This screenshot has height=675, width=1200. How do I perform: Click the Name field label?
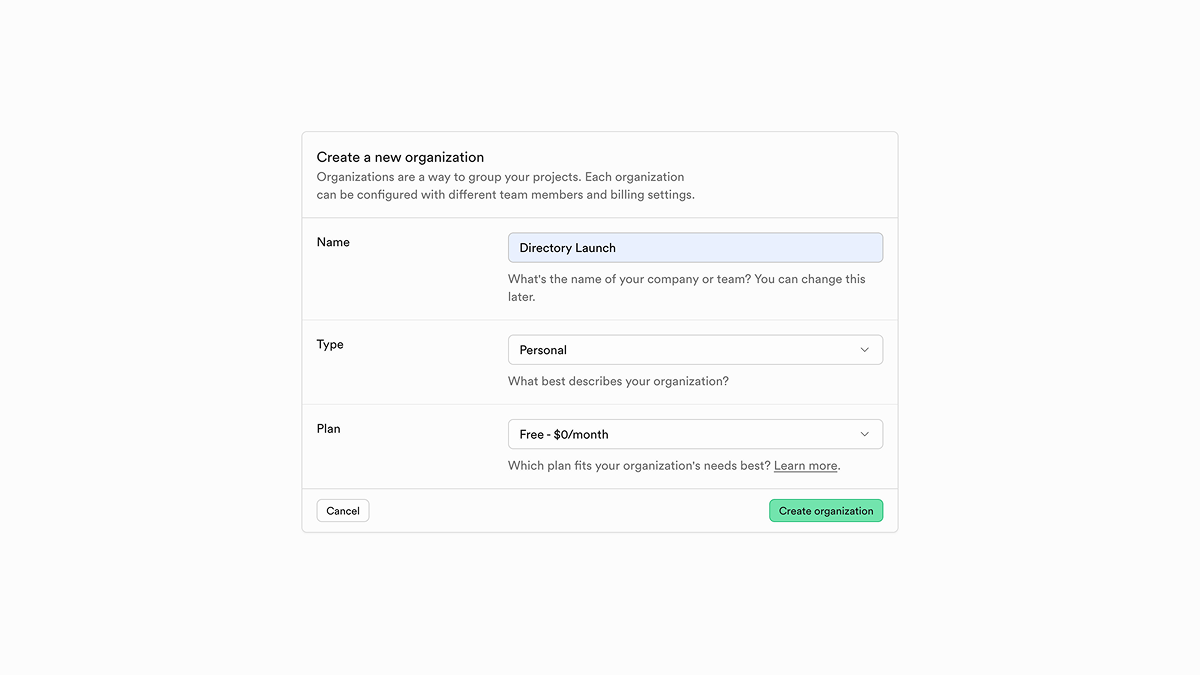[x=333, y=242]
